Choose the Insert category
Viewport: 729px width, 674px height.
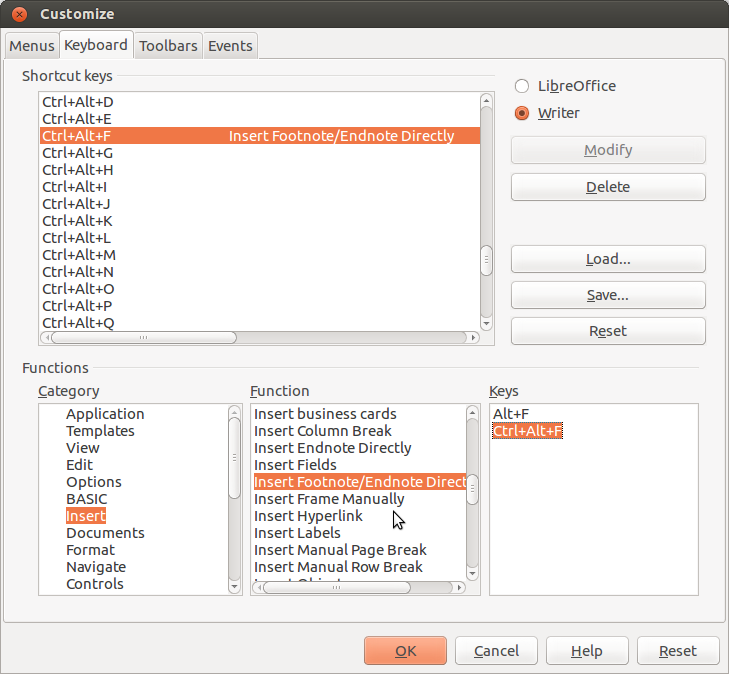point(86,516)
